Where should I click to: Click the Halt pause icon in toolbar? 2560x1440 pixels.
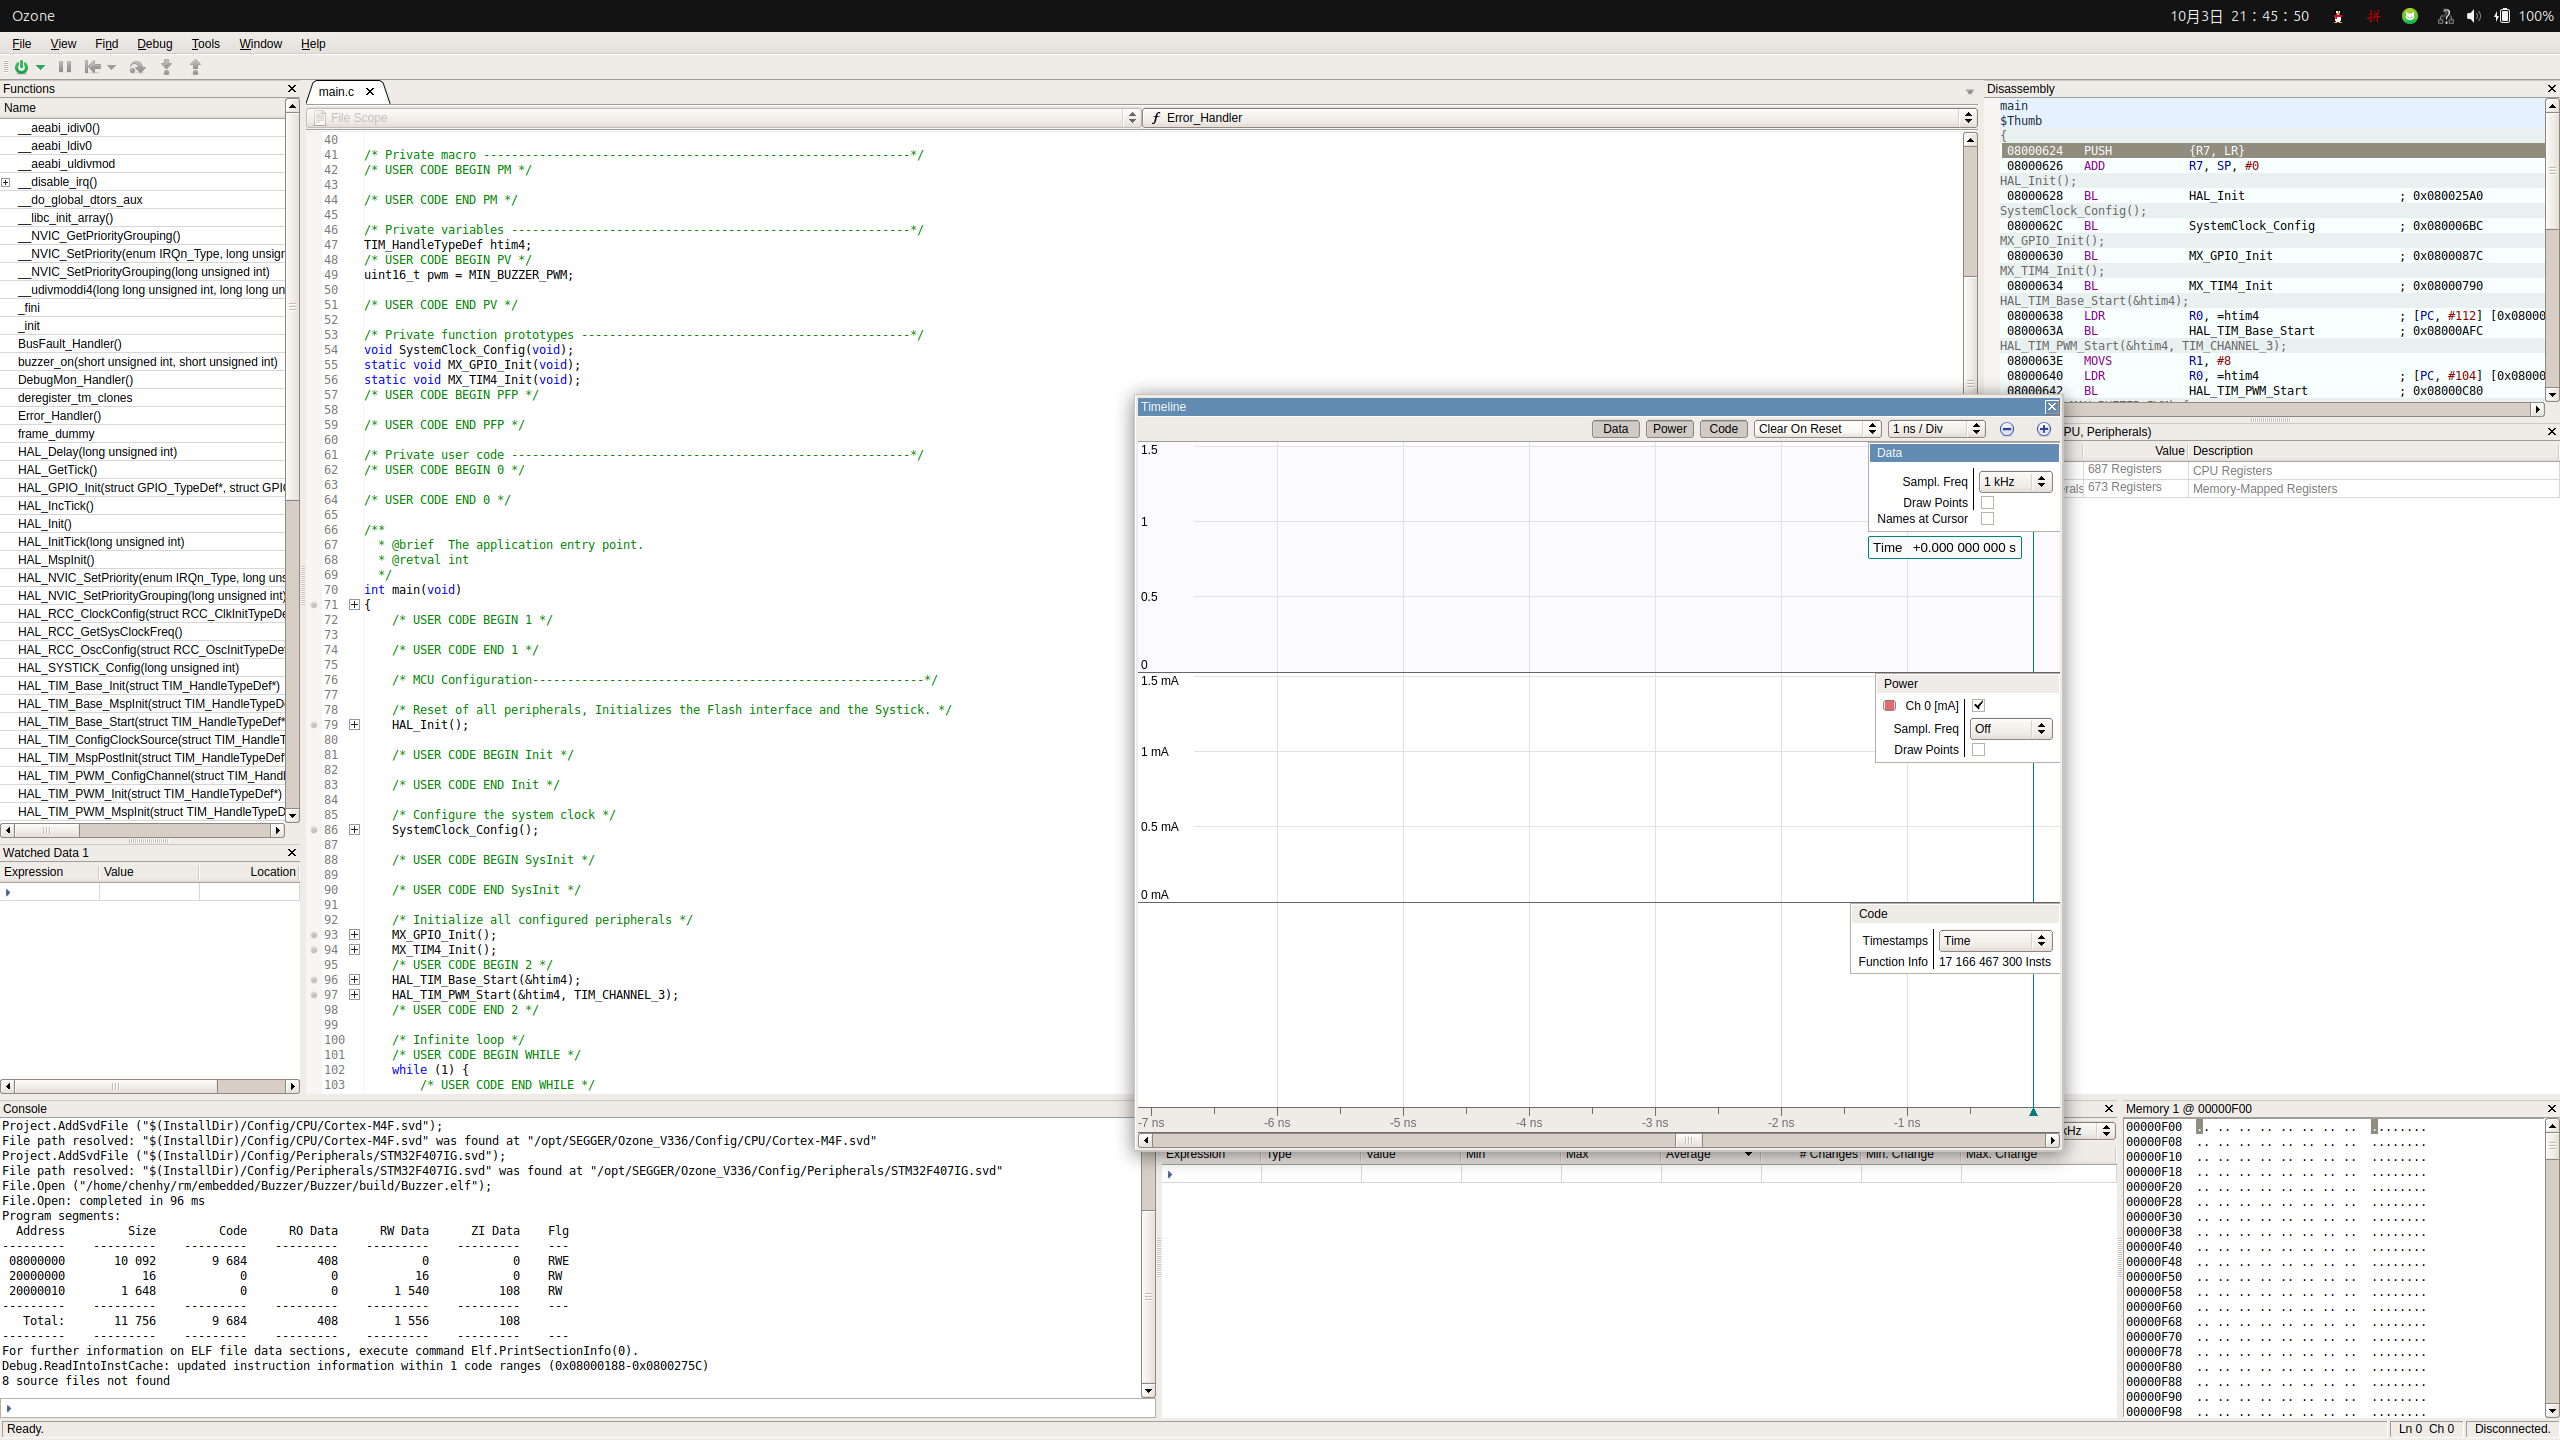click(65, 67)
